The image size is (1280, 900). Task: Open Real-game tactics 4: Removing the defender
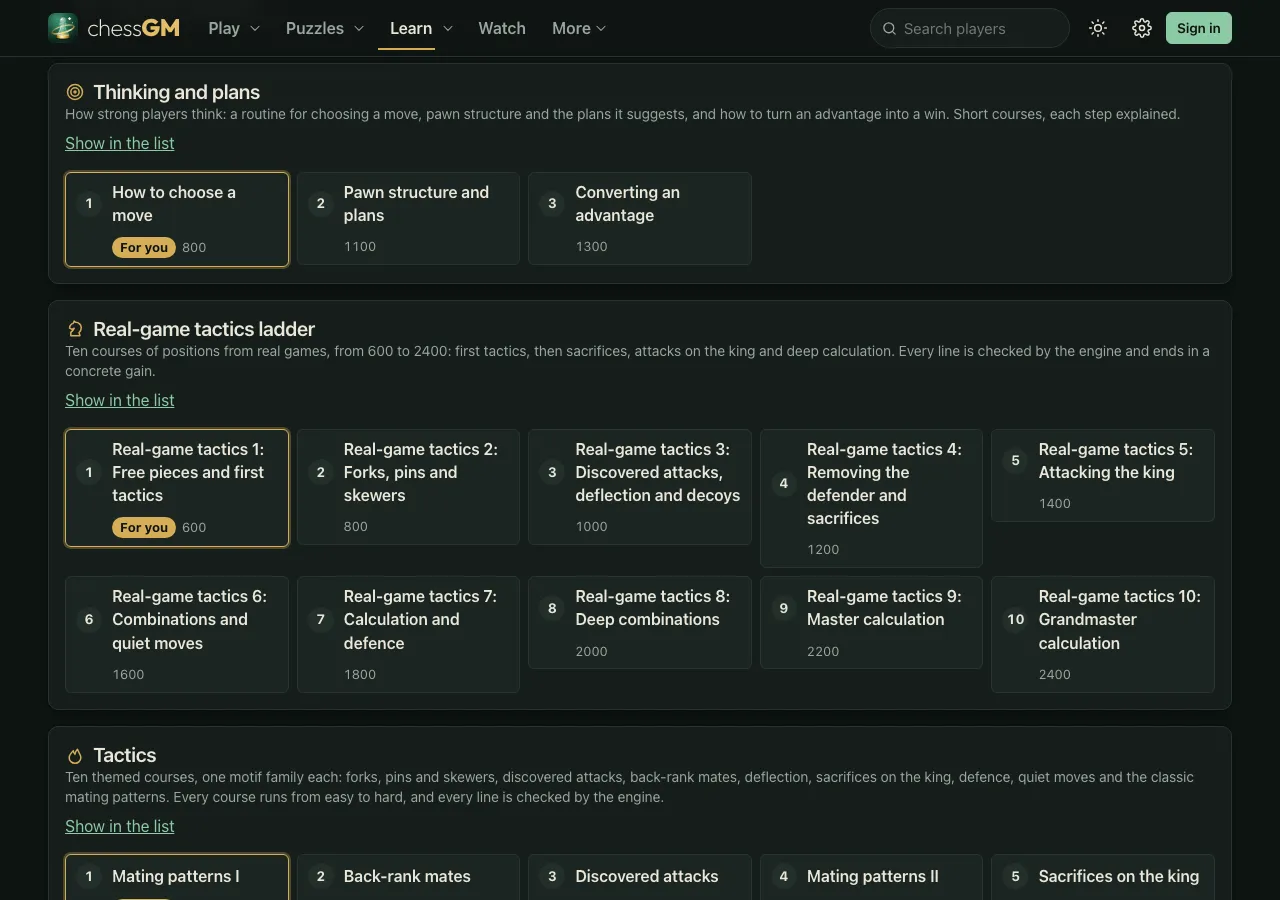[871, 498]
